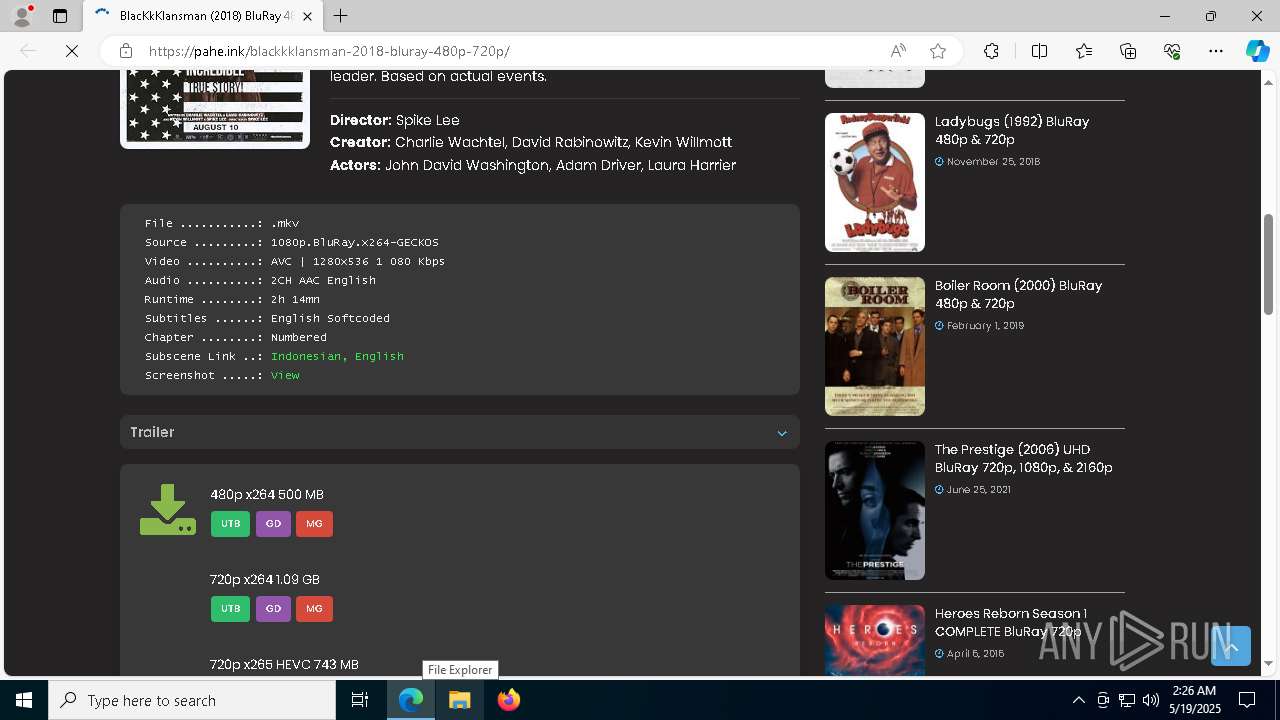This screenshot has height=720, width=1280.
Task: Open the Ladybugs poster thumbnail
Action: [x=875, y=182]
